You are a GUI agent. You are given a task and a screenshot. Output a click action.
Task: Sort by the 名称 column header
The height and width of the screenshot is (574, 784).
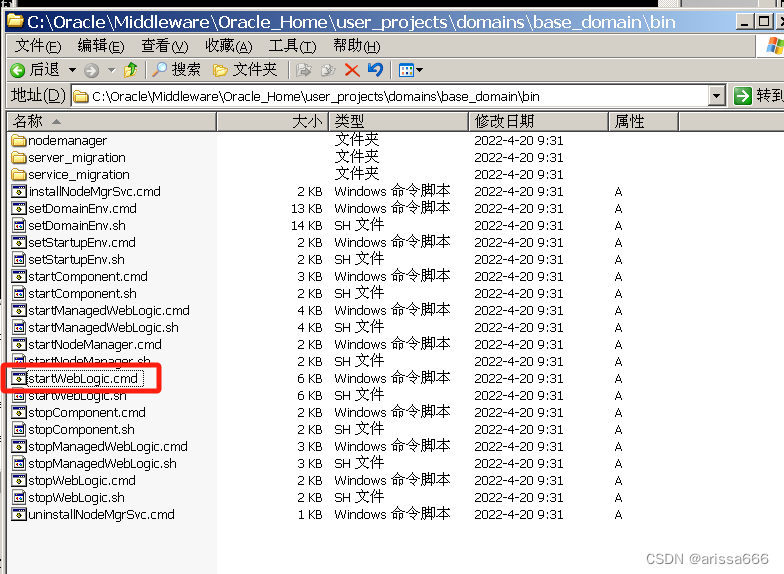pyautogui.click(x=112, y=122)
